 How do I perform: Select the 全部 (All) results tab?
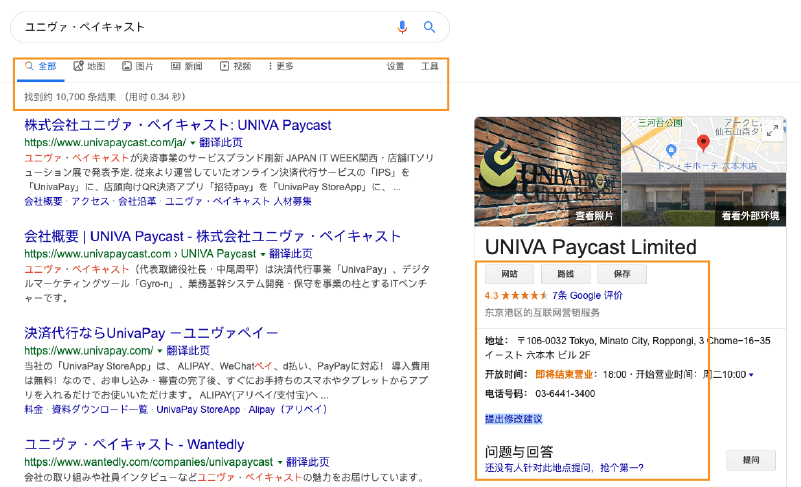(41, 66)
